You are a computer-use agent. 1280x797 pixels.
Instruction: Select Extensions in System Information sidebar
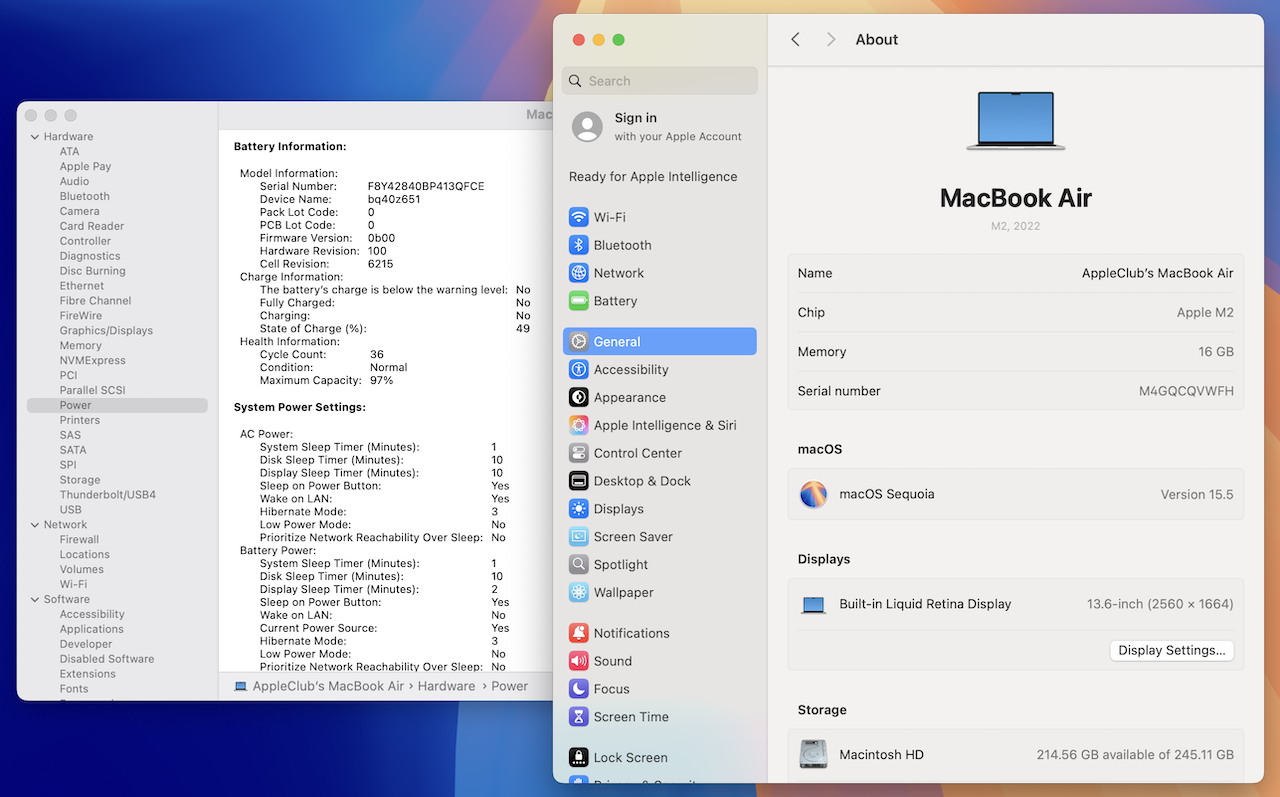coord(87,674)
